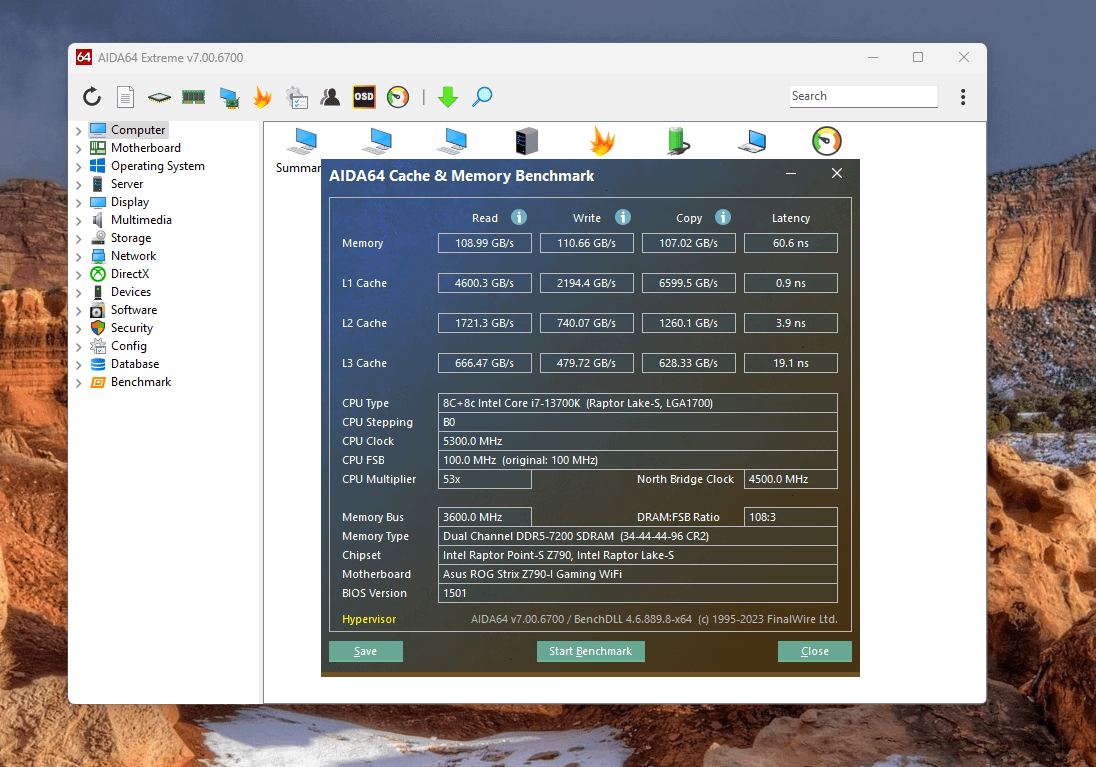Click the Start Benchmark button
Image resolution: width=1096 pixels, height=767 pixels.
tap(591, 651)
